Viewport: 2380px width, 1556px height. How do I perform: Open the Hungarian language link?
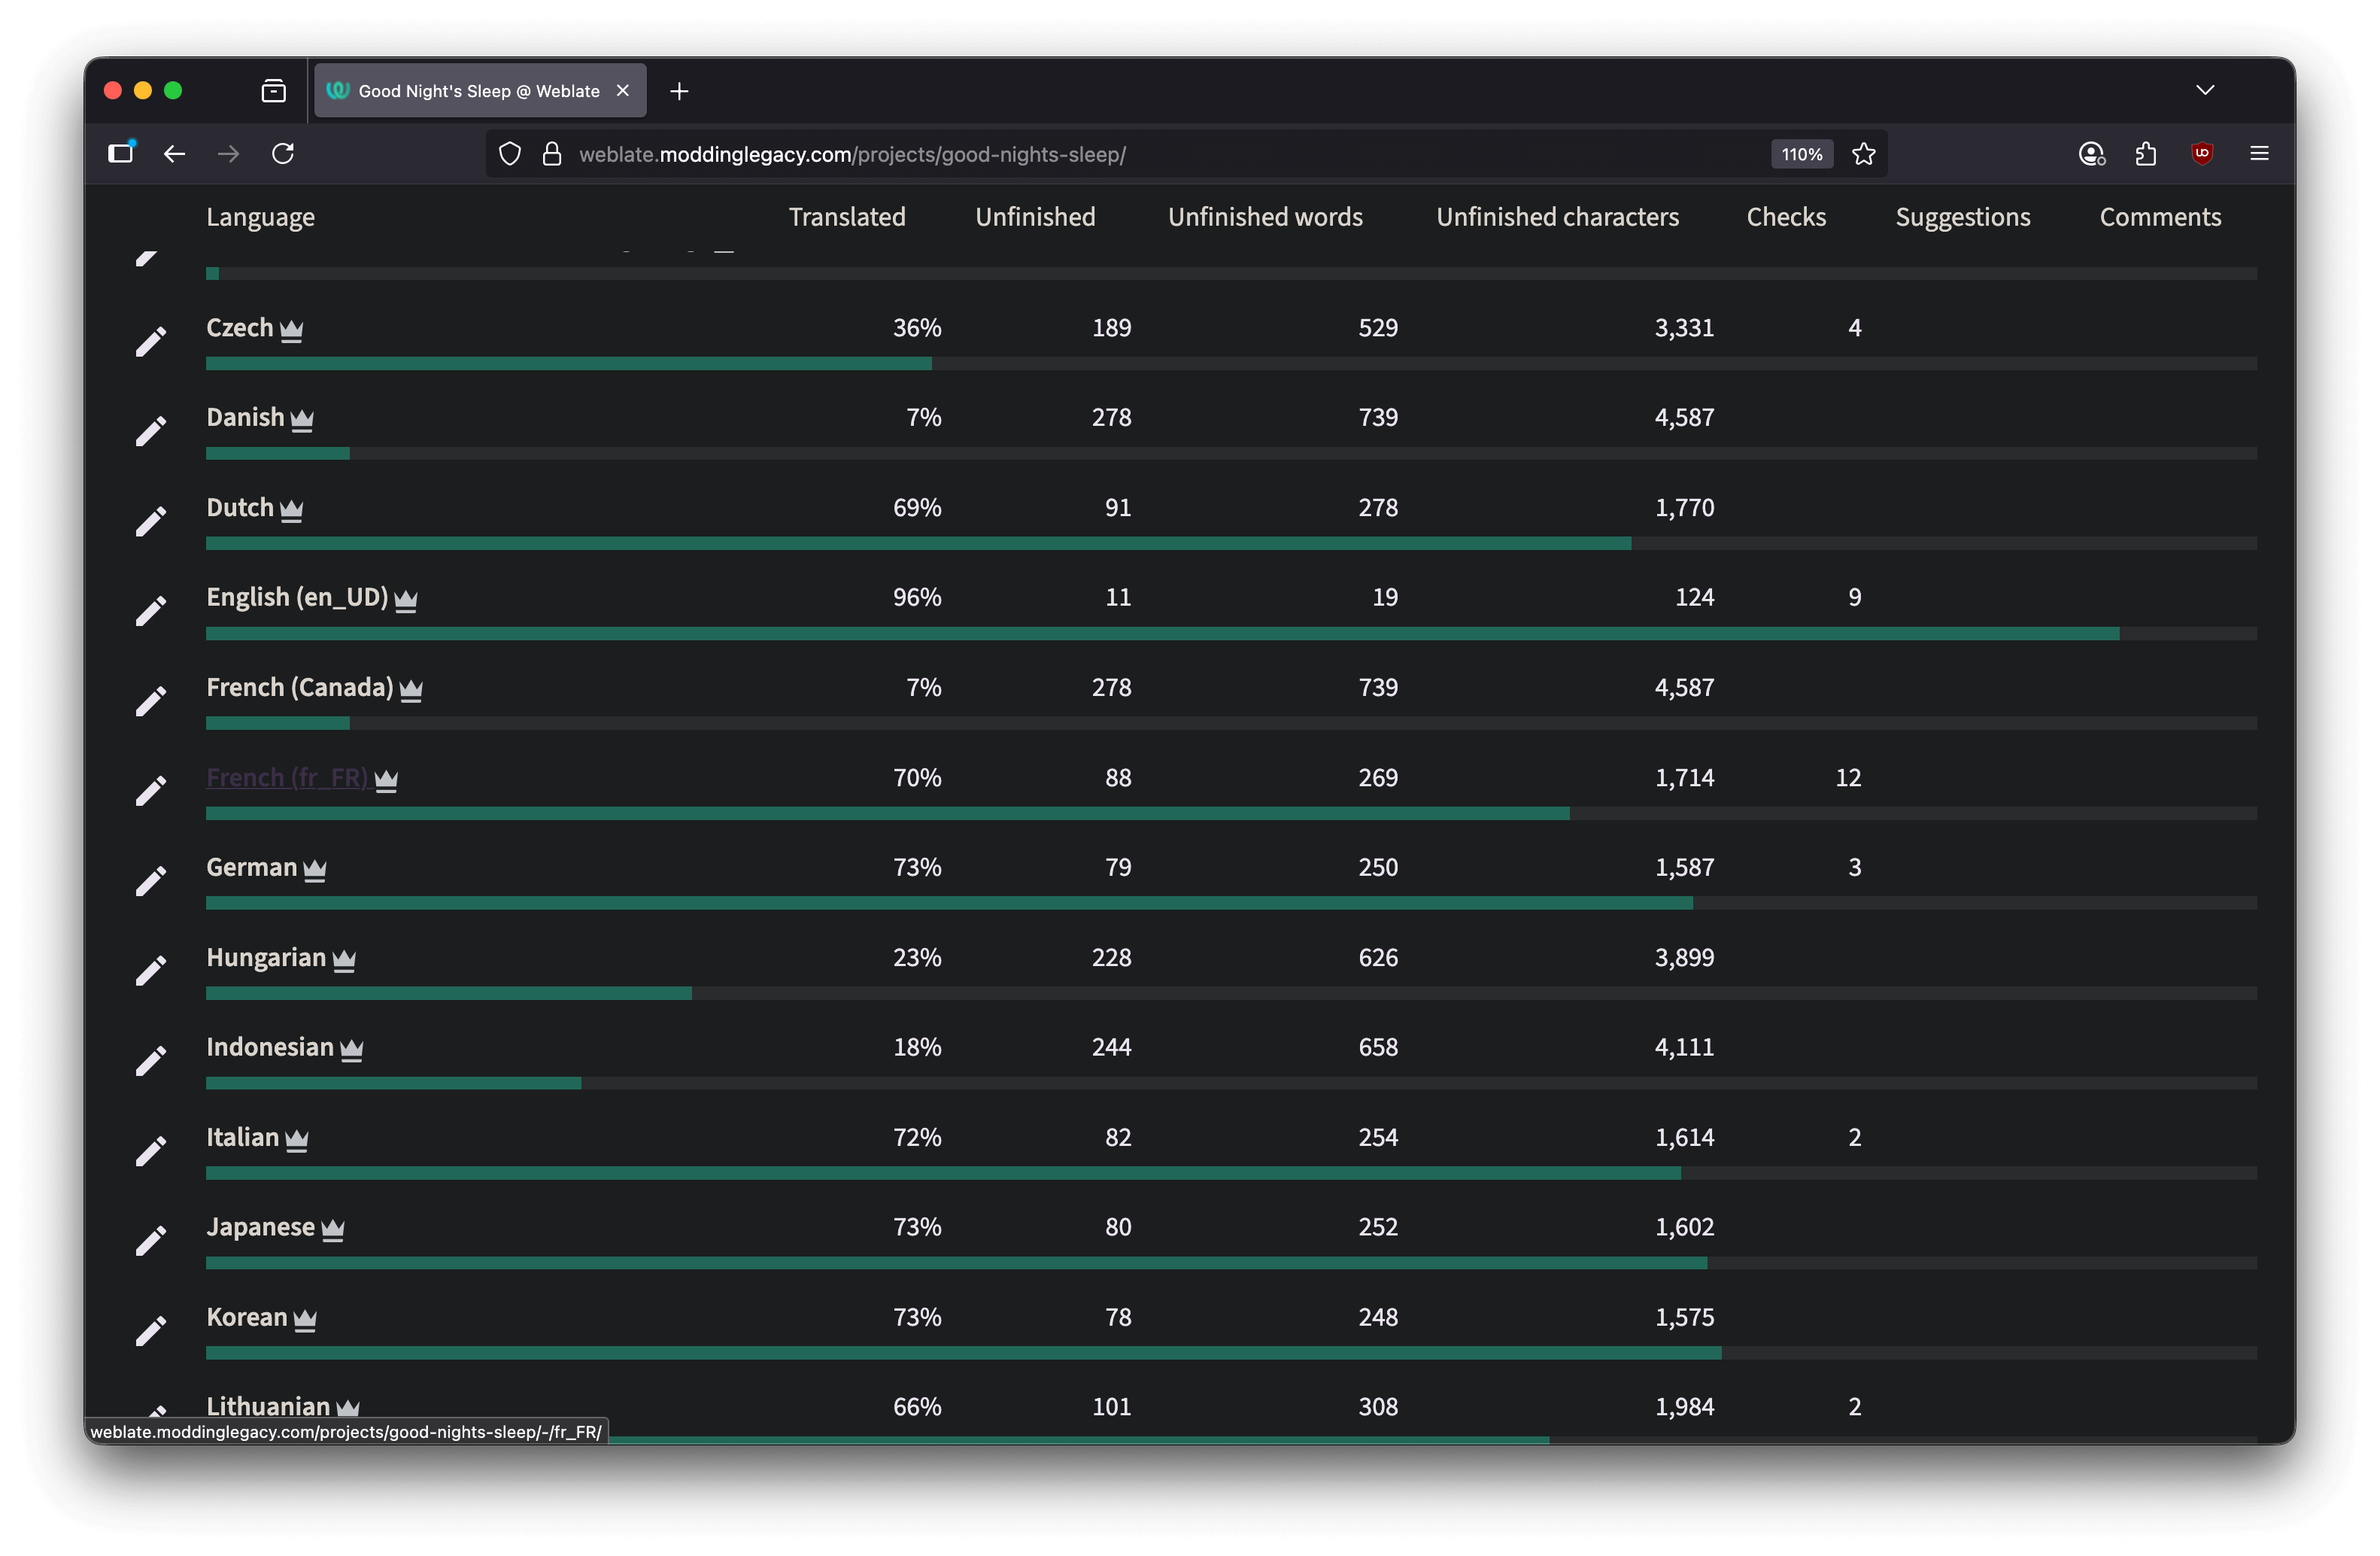pos(266,957)
